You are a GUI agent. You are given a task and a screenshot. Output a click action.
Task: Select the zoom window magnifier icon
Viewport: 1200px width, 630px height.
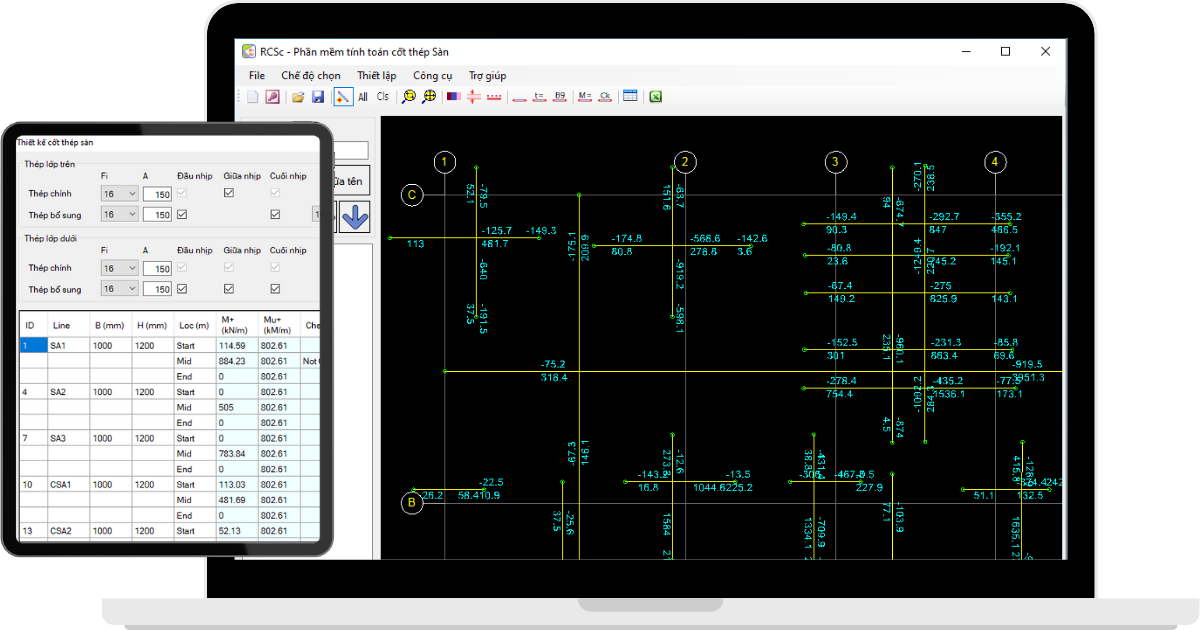pyautogui.click(x=408, y=97)
